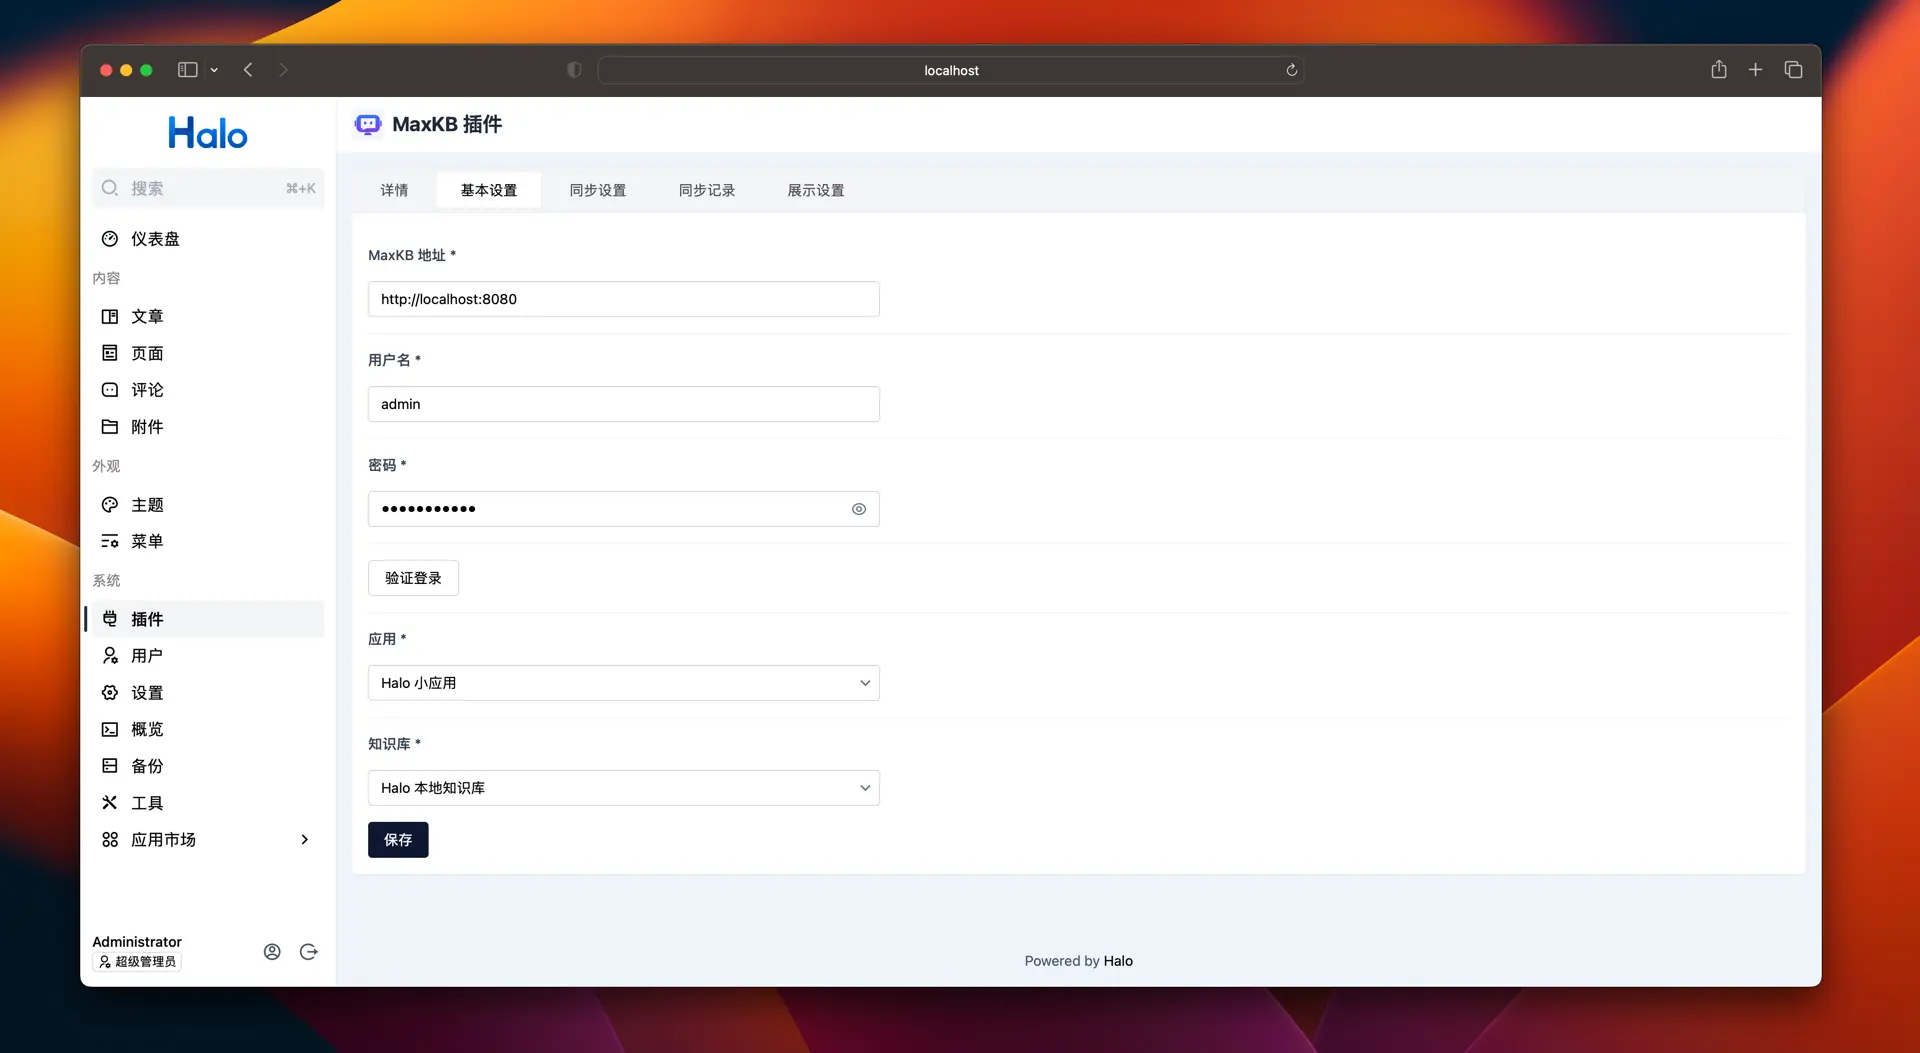Open the Themes (主题) section in the sidebar

tap(147, 505)
